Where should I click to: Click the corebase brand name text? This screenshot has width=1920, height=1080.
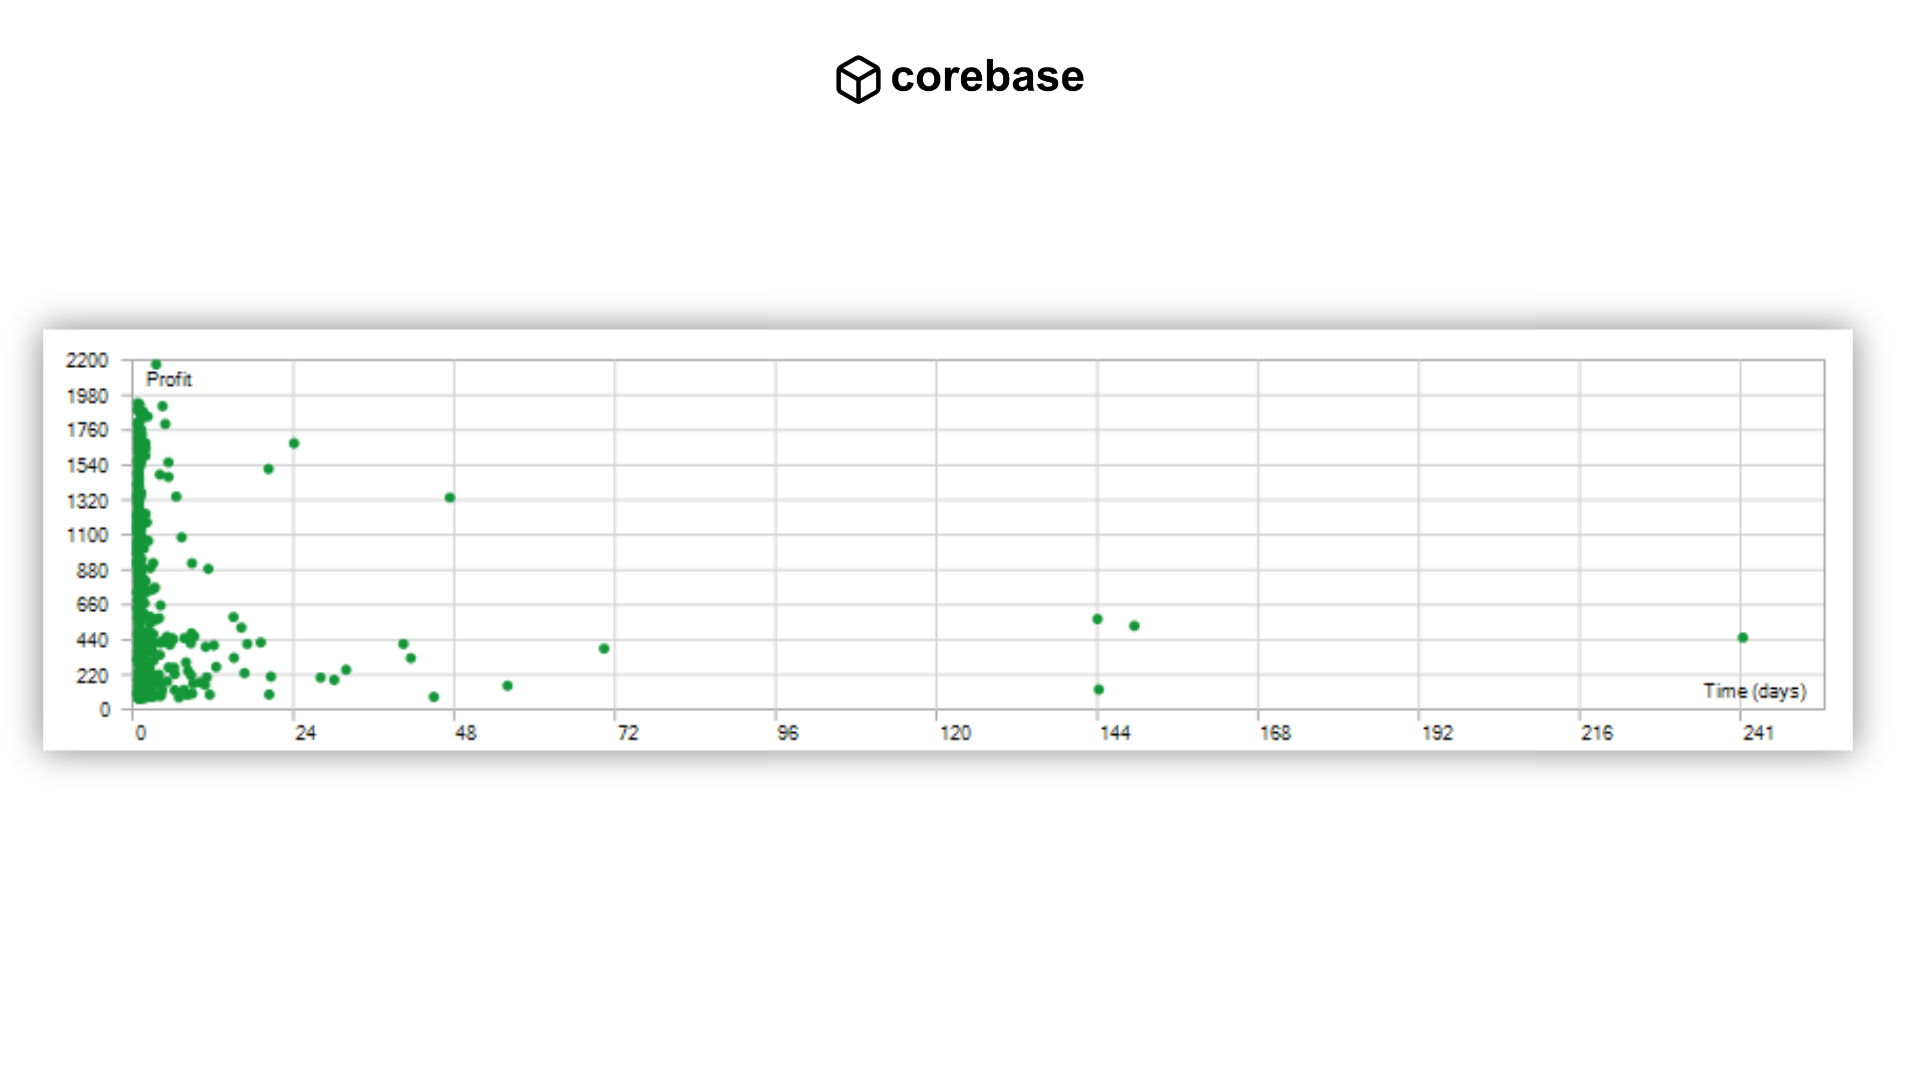pyautogui.click(x=986, y=77)
